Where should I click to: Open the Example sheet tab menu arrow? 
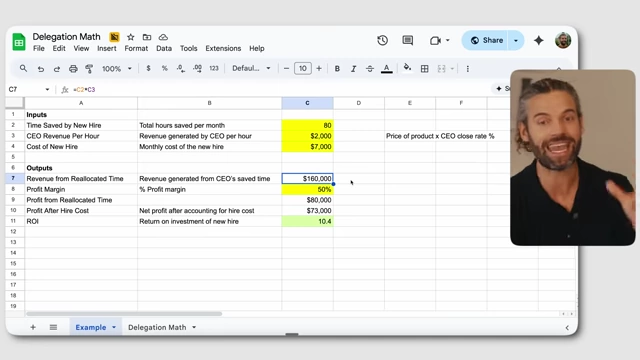click(x=114, y=327)
